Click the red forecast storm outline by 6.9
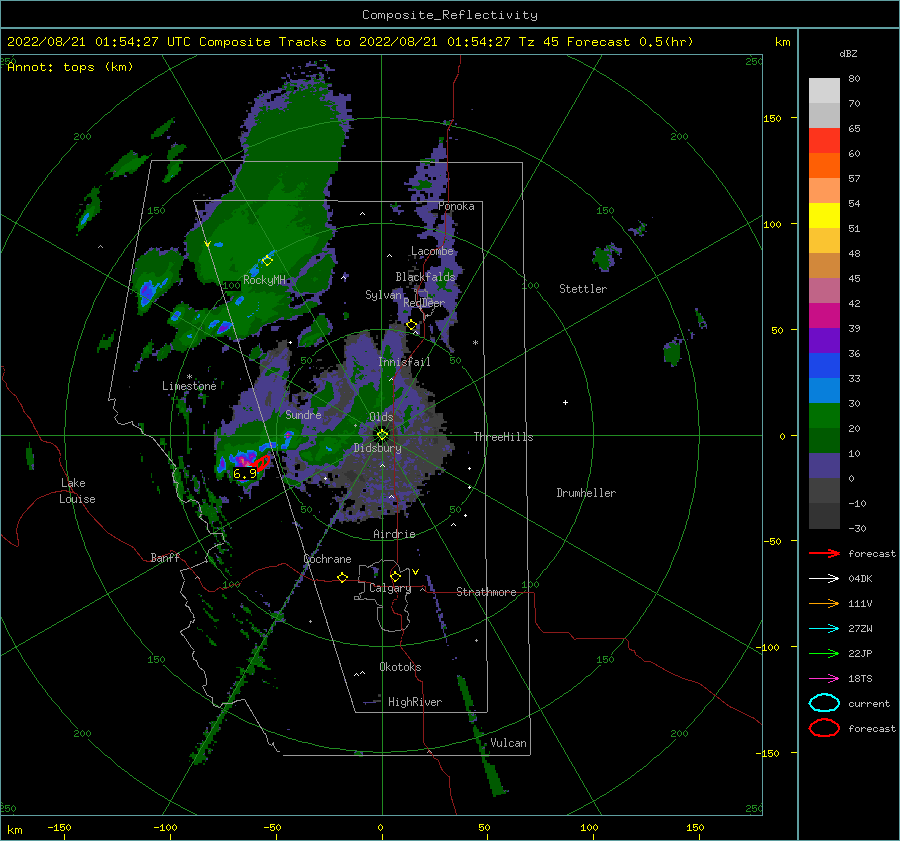900x841 pixels. coord(261,463)
